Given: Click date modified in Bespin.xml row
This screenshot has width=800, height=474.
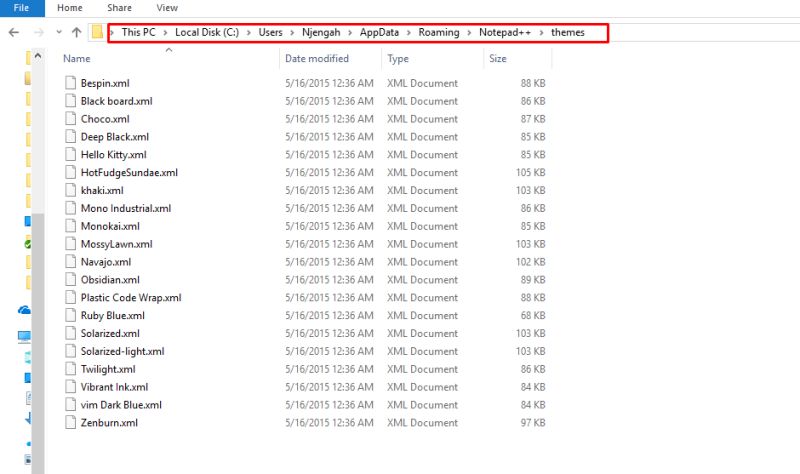Looking at the screenshot, I should point(329,83).
